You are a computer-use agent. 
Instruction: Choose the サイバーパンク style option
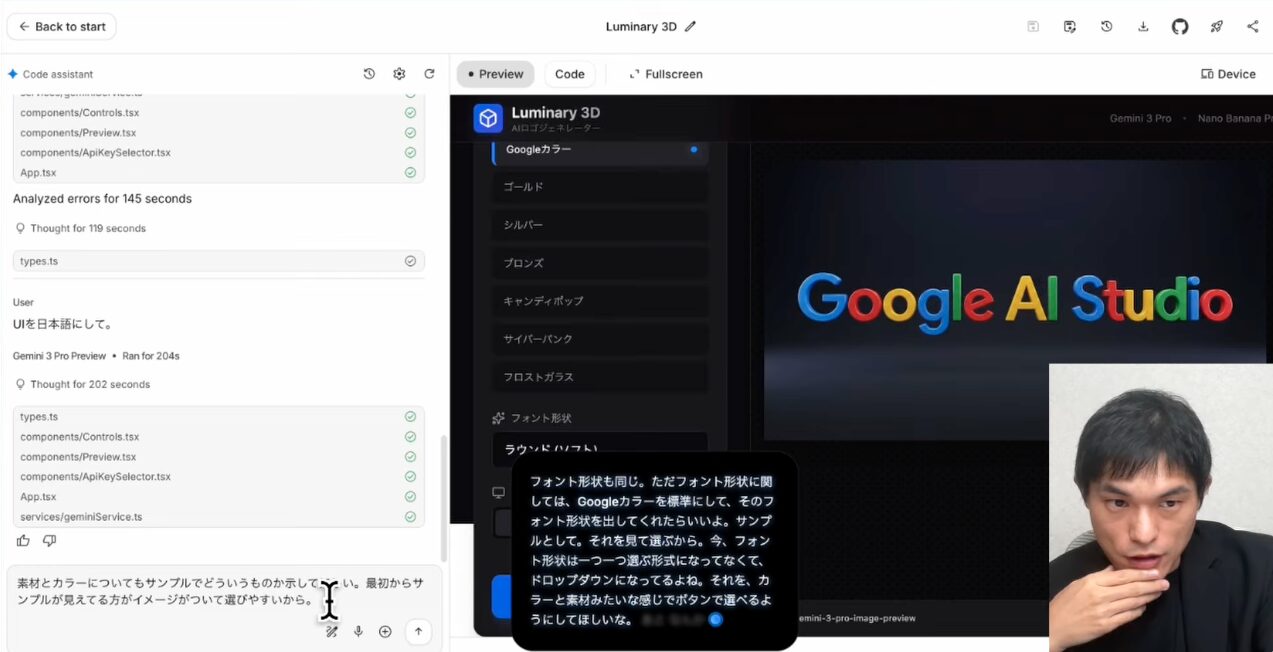[x=600, y=339]
